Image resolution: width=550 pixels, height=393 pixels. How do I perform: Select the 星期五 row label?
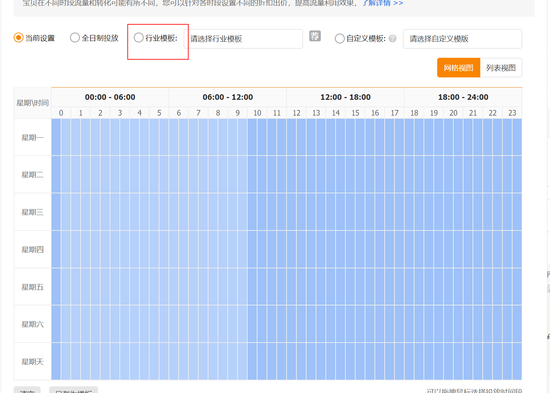tap(33, 287)
